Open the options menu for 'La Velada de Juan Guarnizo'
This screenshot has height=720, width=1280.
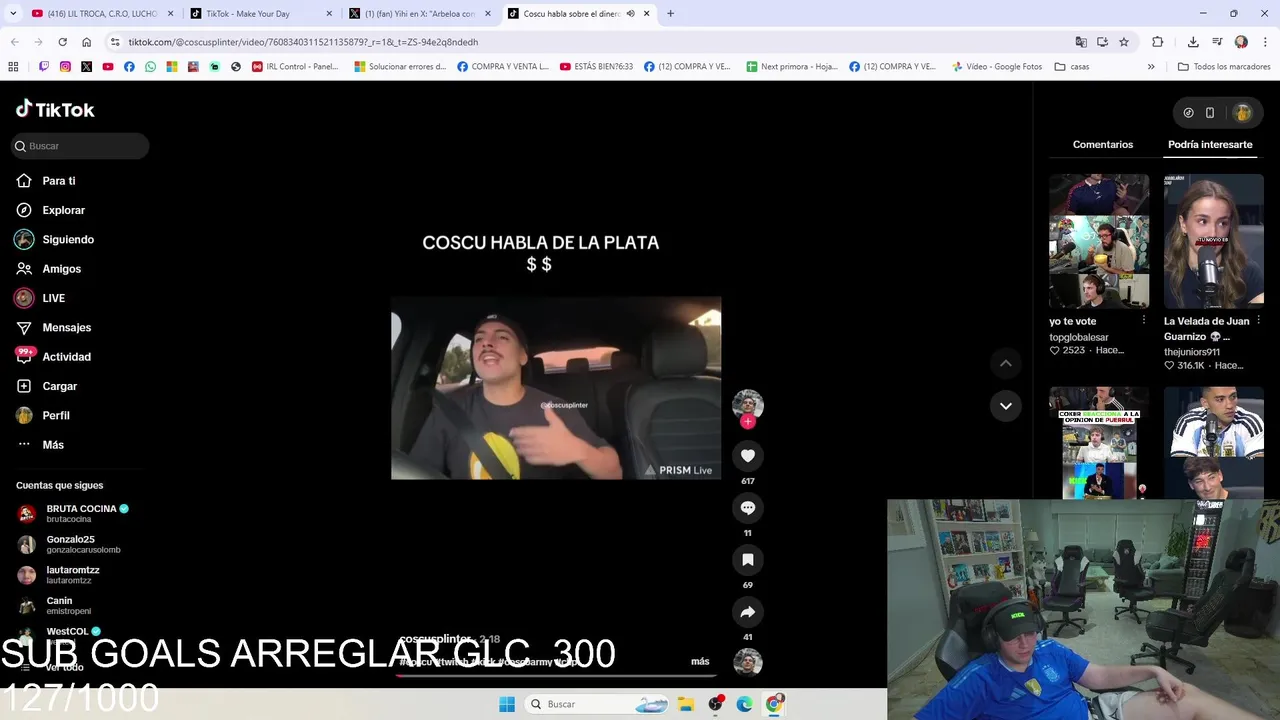(1258, 321)
